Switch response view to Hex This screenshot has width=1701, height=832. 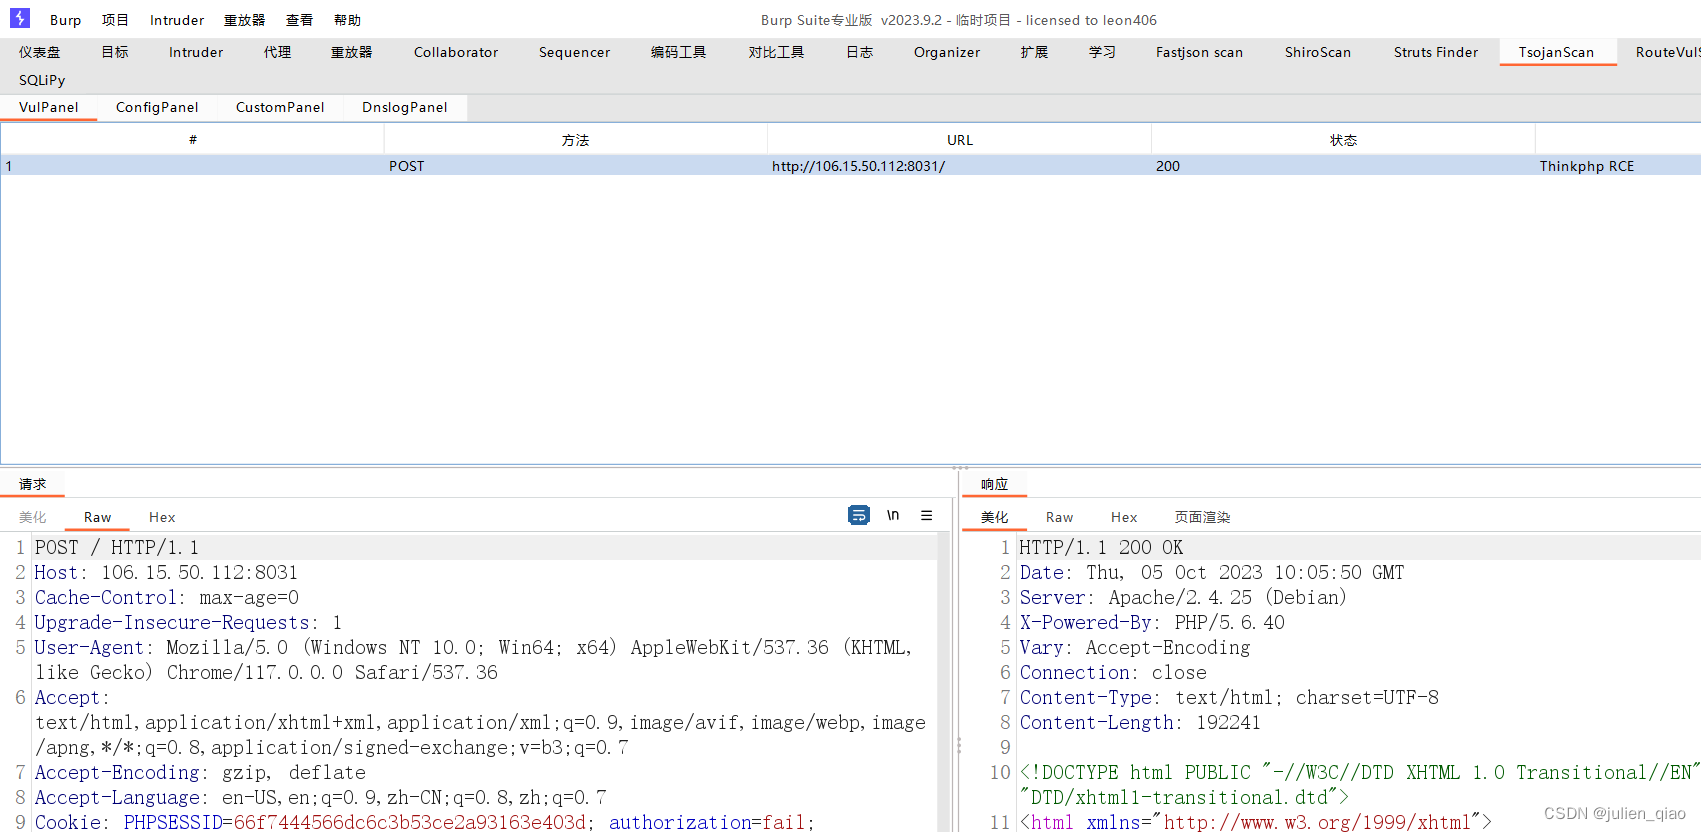point(1124,517)
